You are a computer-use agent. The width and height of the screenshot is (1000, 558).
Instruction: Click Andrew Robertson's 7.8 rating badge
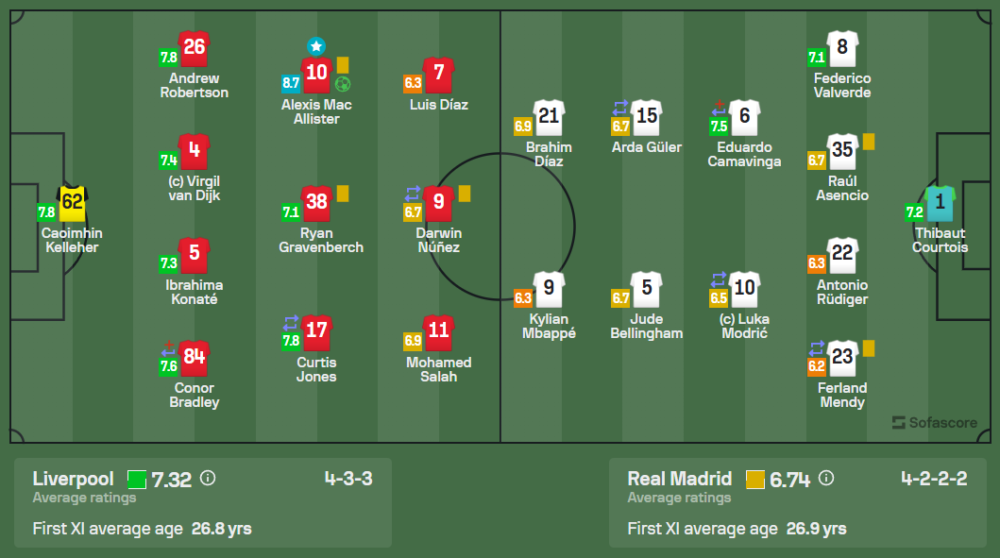coord(168,58)
